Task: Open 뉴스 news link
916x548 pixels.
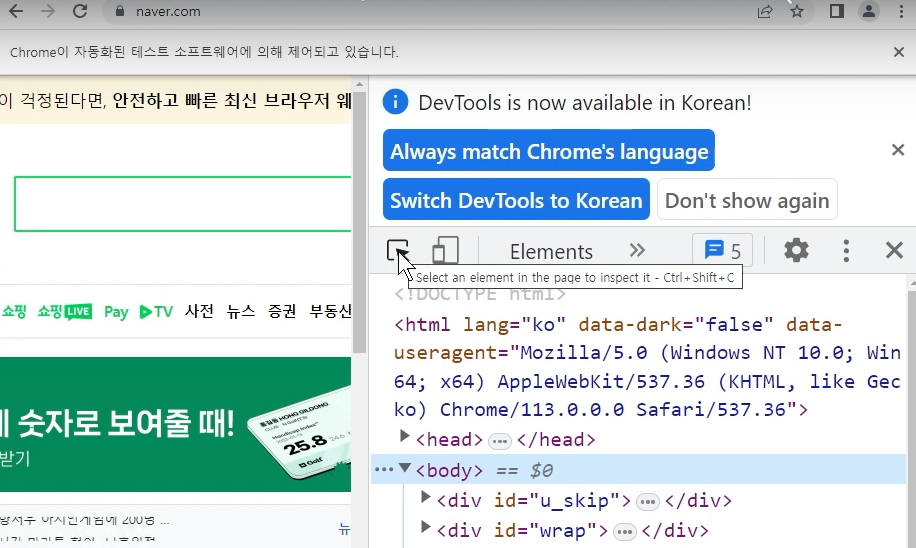Action: pyautogui.click(x=241, y=311)
